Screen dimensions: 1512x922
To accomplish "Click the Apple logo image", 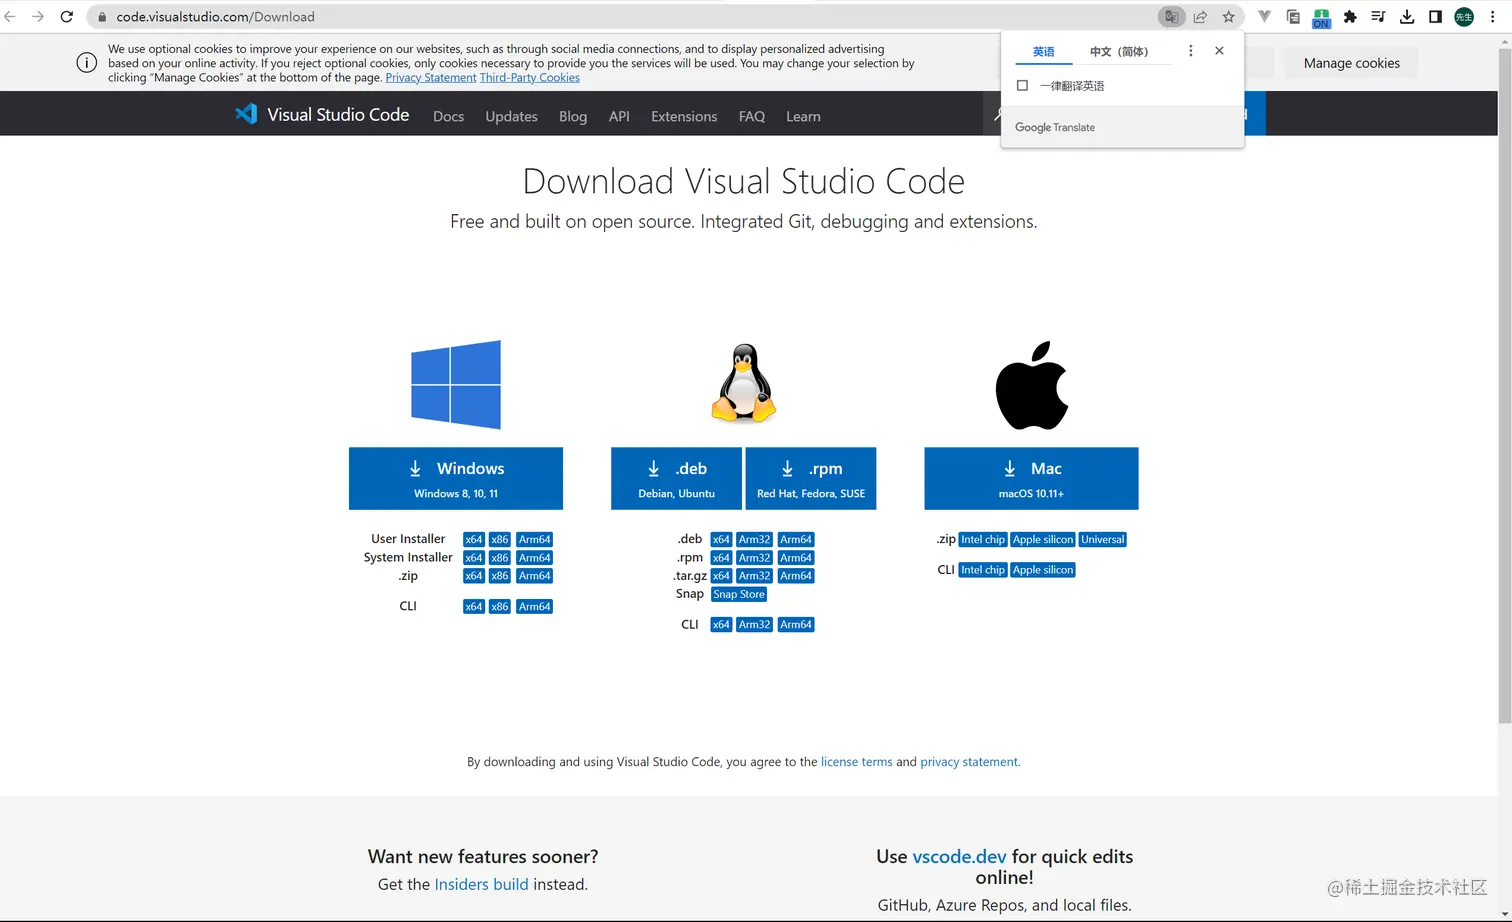I will coord(1032,385).
